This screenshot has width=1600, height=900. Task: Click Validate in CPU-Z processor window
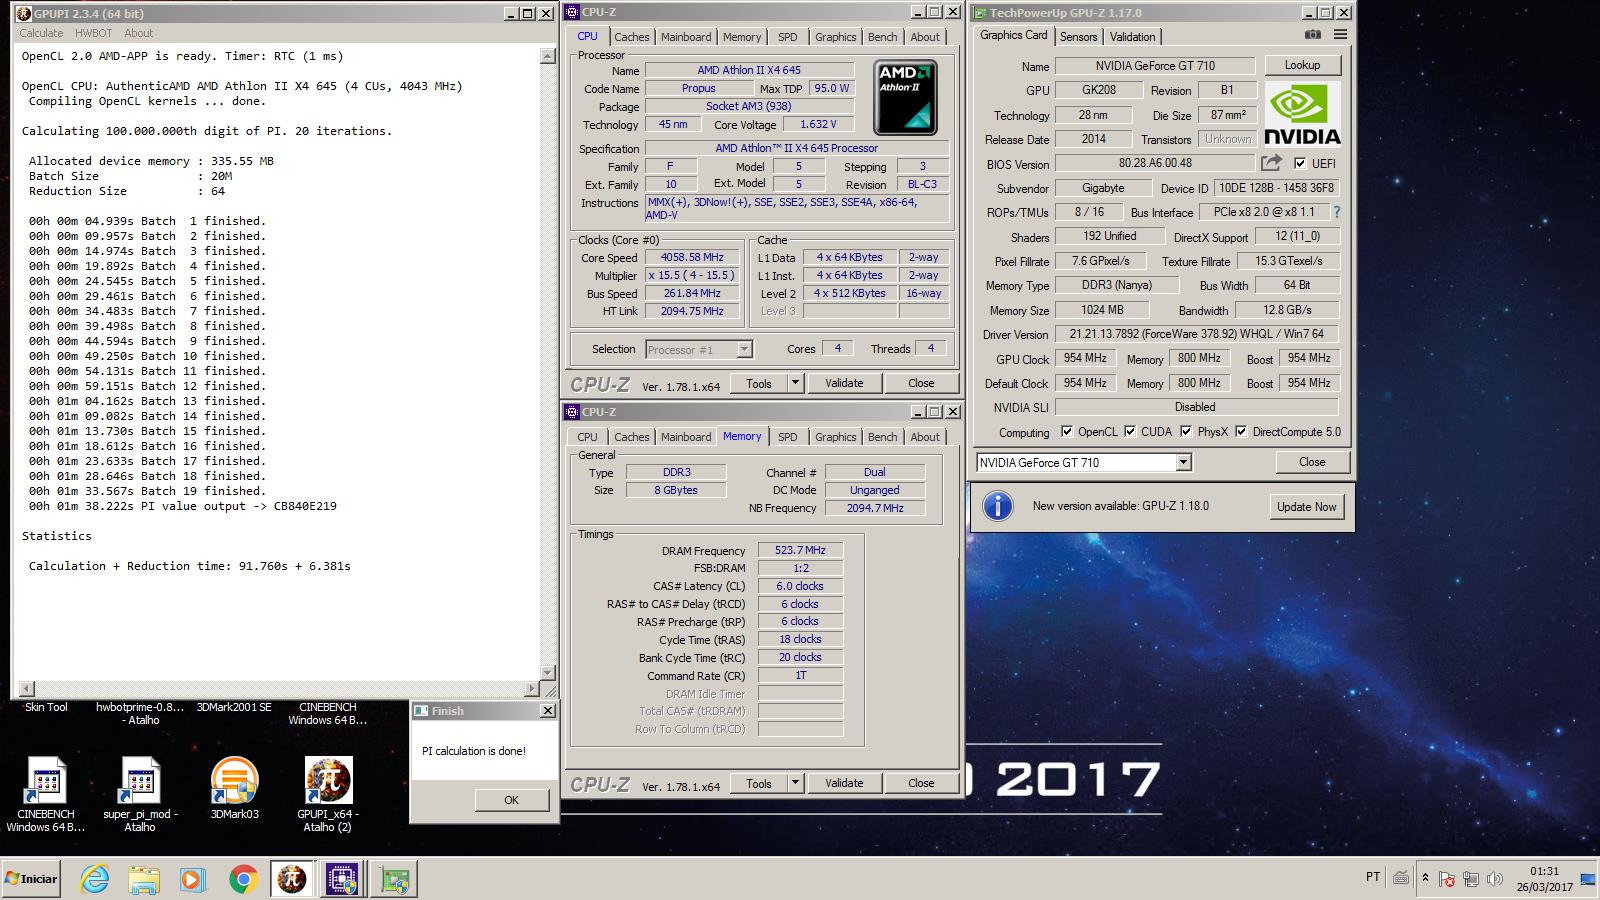pos(844,383)
